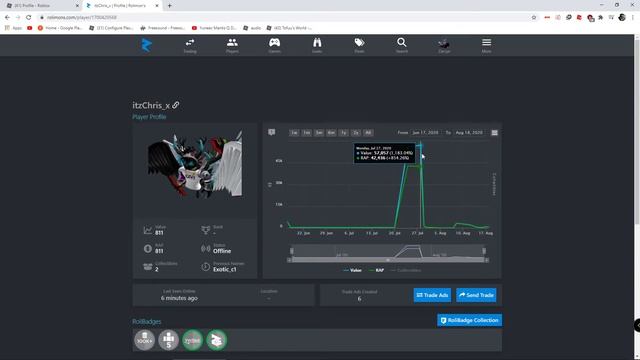This screenshot has height=360, width=640.
Task: Open the Chrome profile avatar
Action: (622, 18)
